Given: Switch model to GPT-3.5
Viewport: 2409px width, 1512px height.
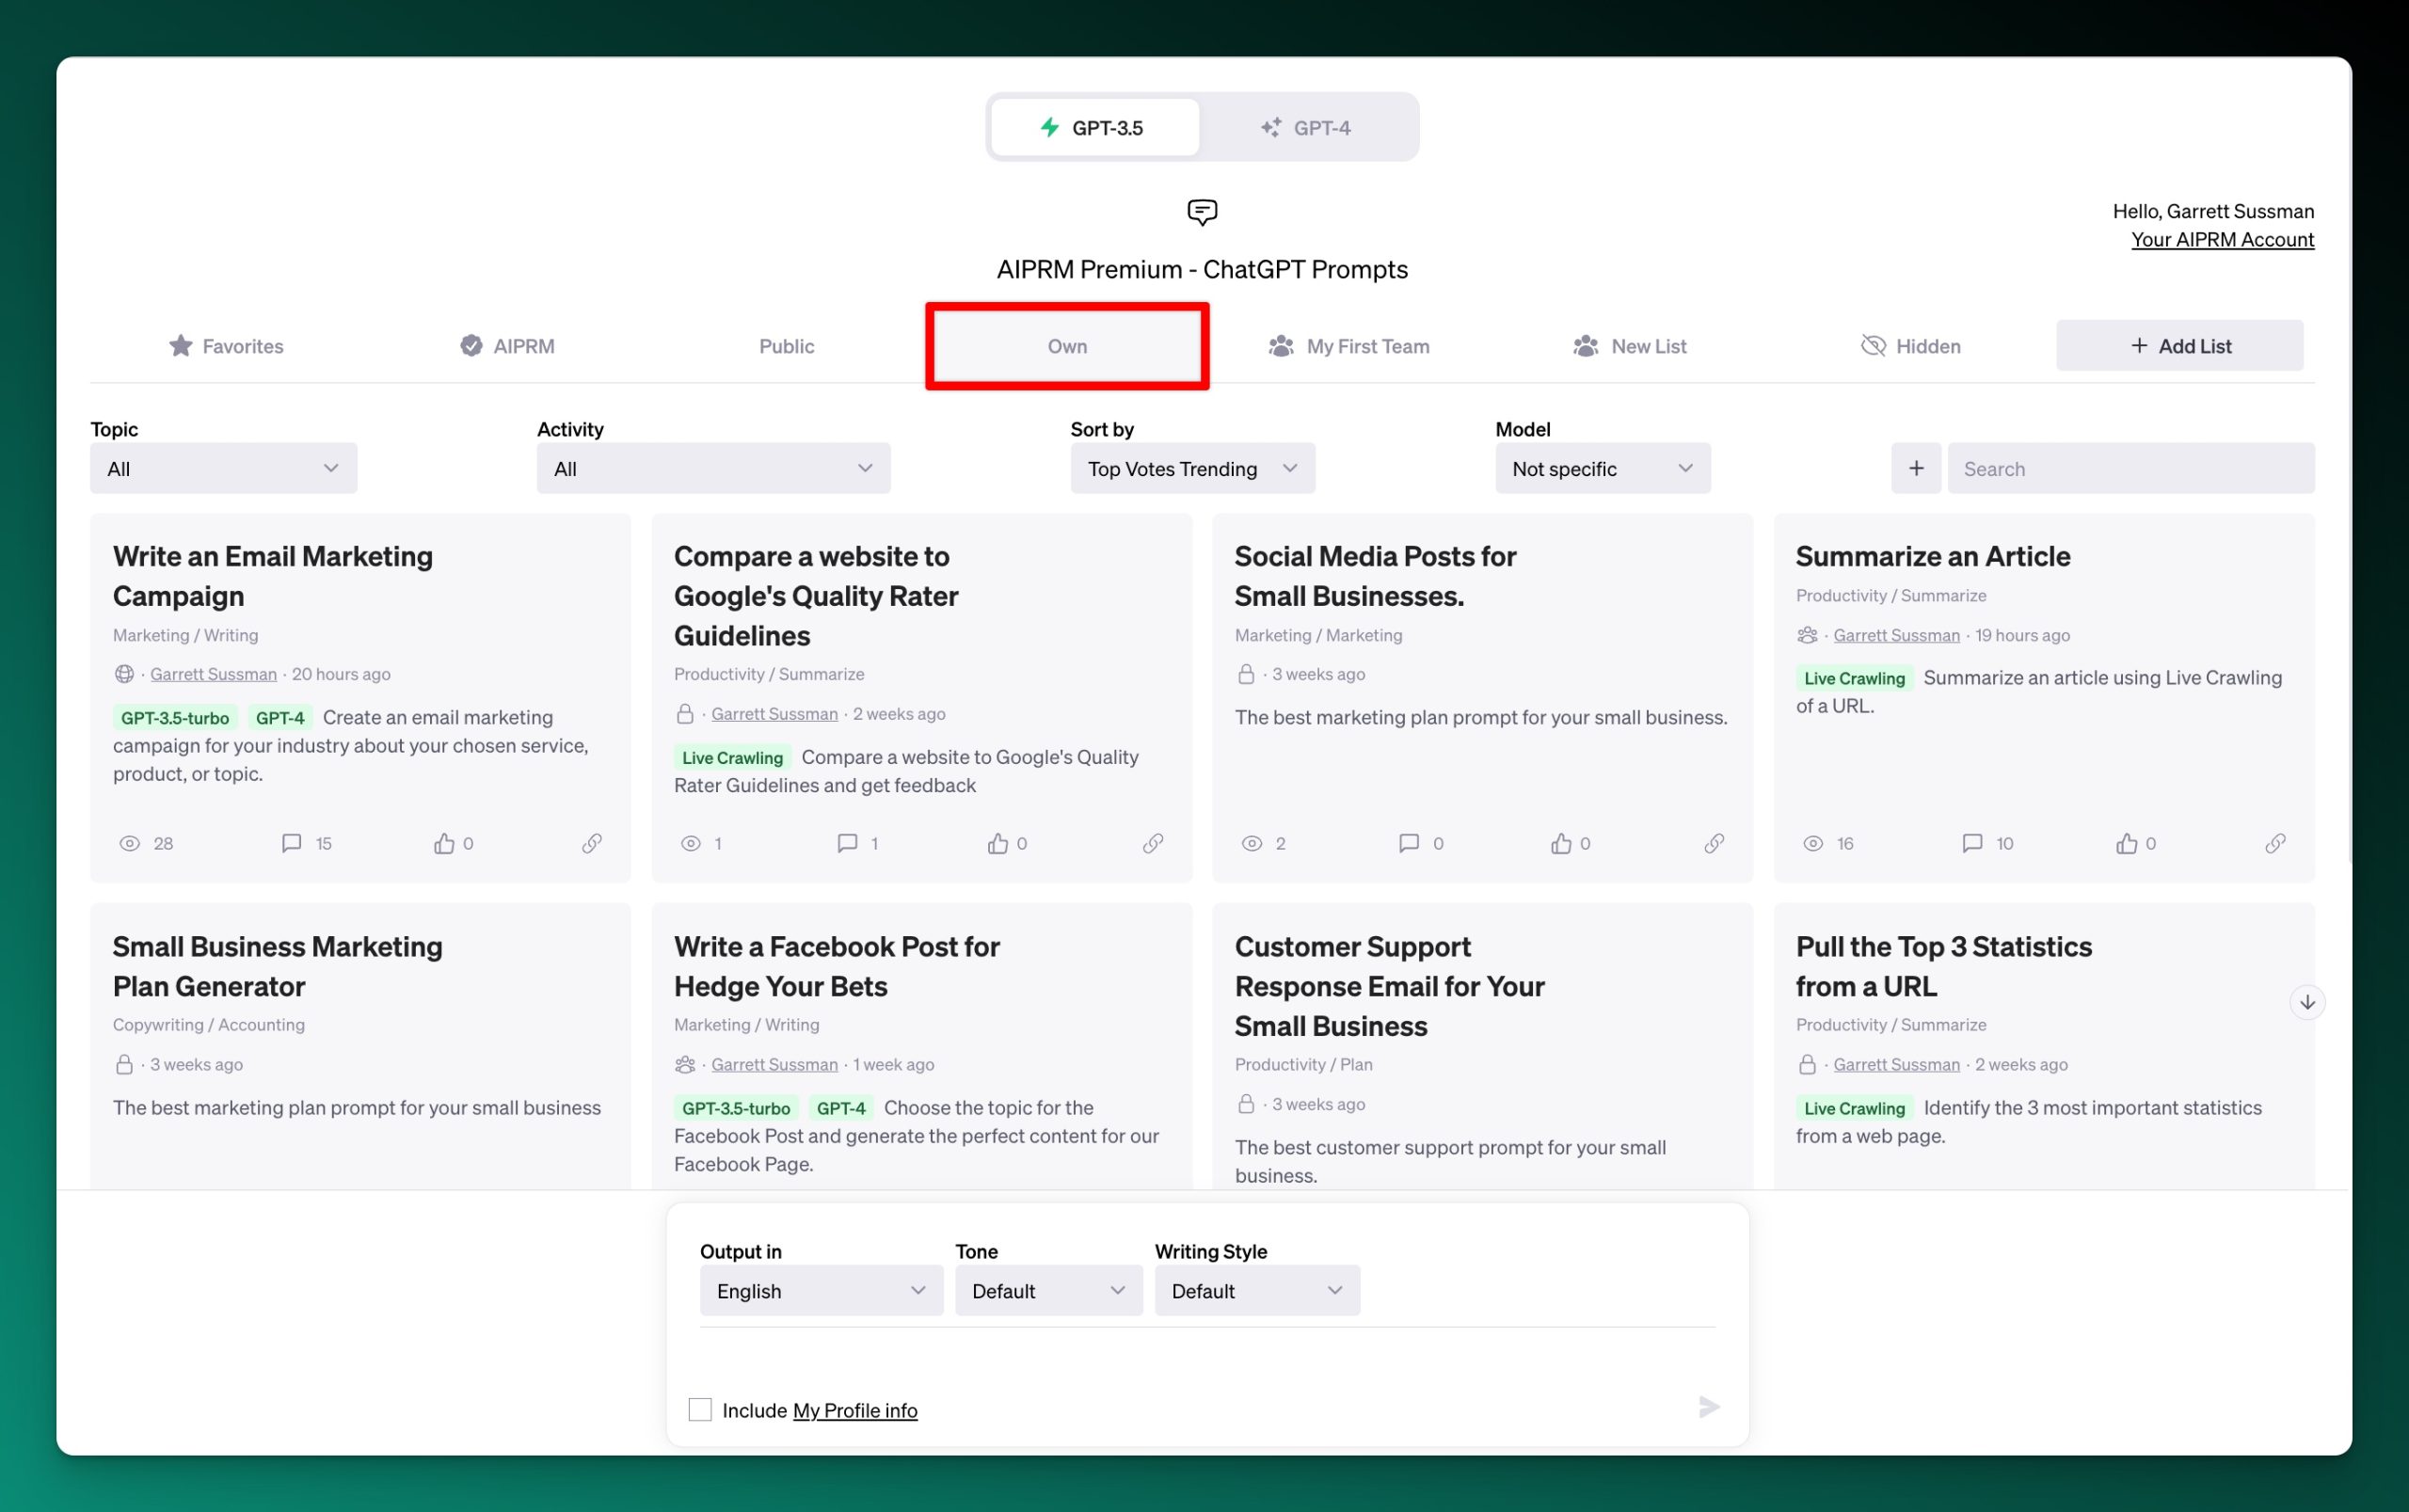Looking at the screenshot, I should click(1095, 127).
